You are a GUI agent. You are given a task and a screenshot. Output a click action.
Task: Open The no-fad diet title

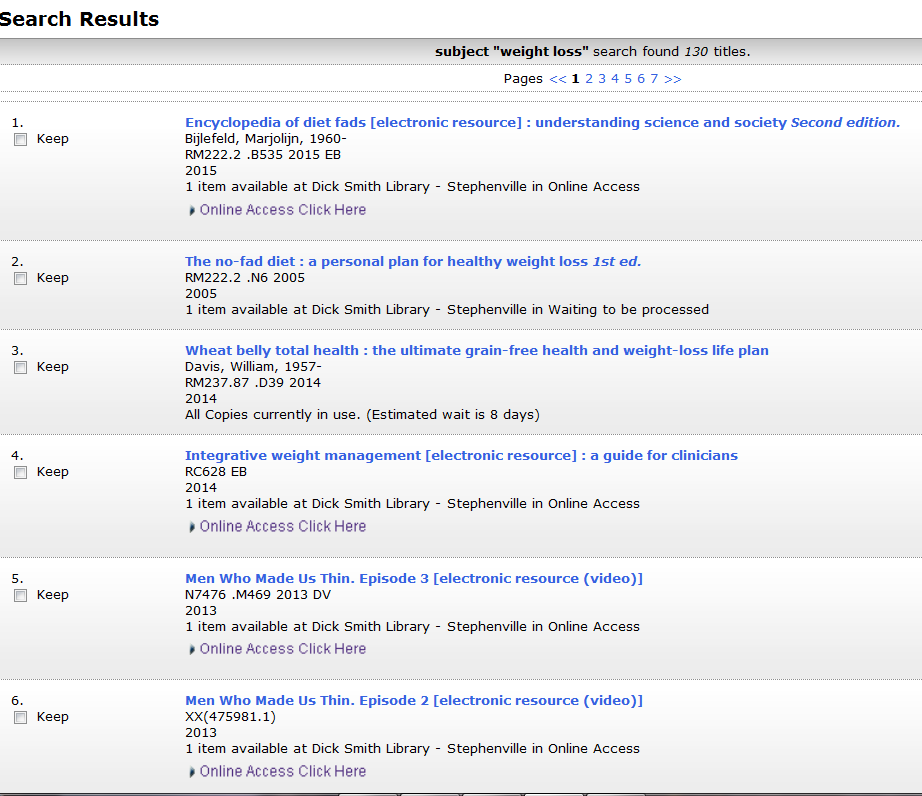click(x=413, y=261)
